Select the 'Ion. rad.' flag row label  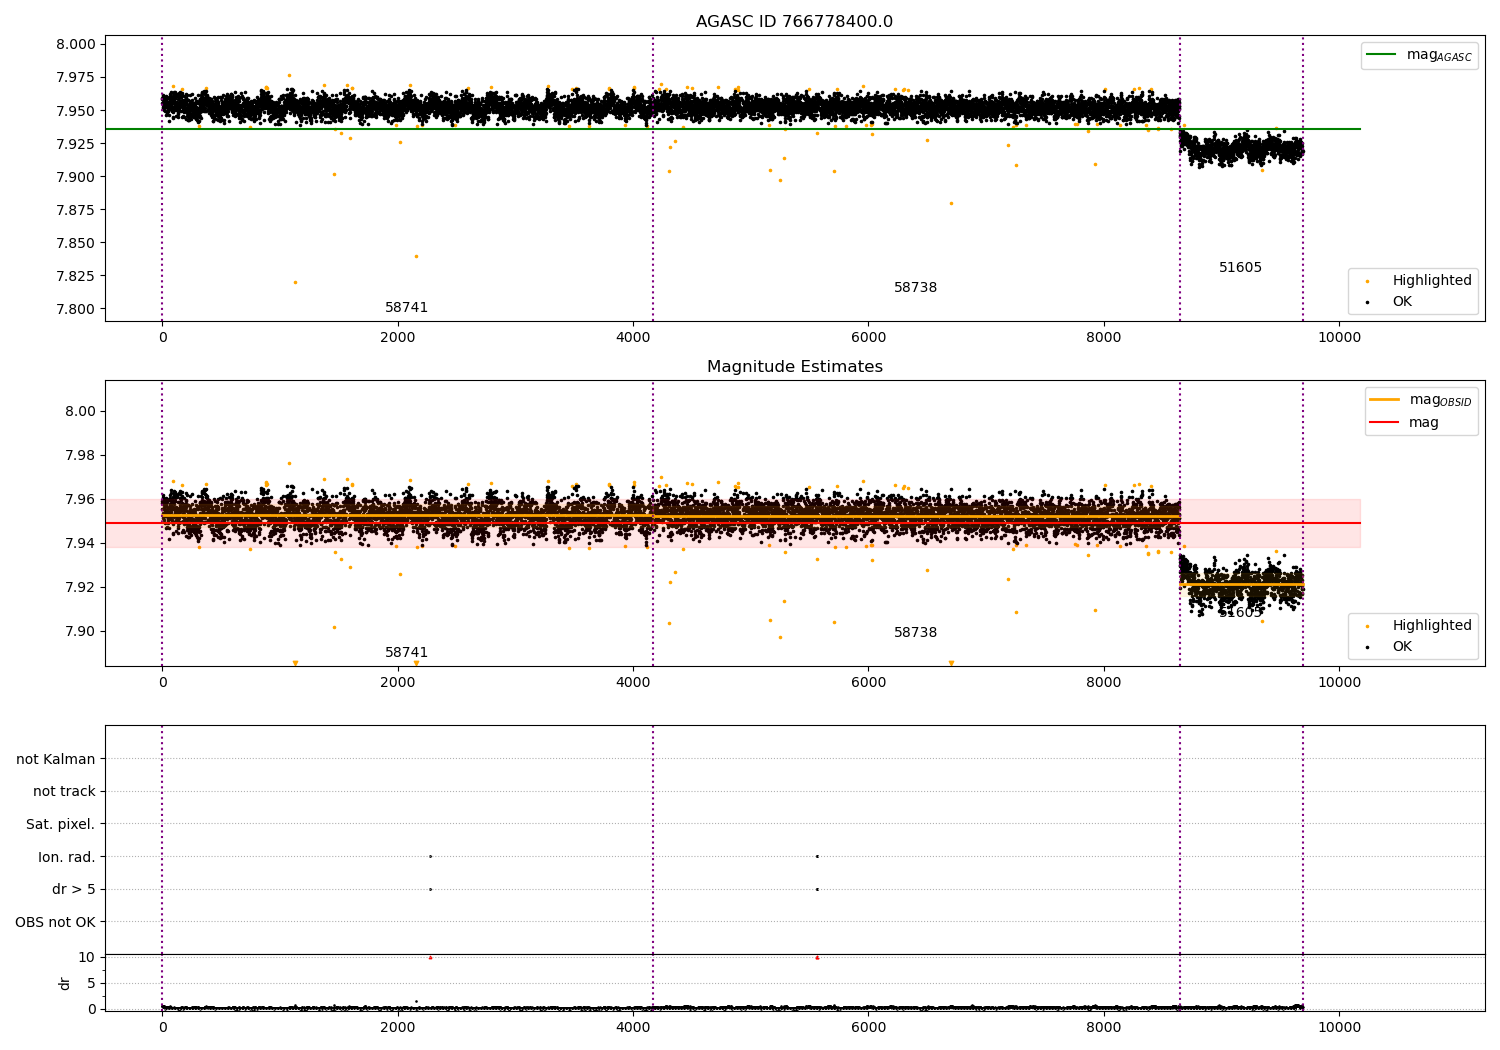tap(67, 857)
